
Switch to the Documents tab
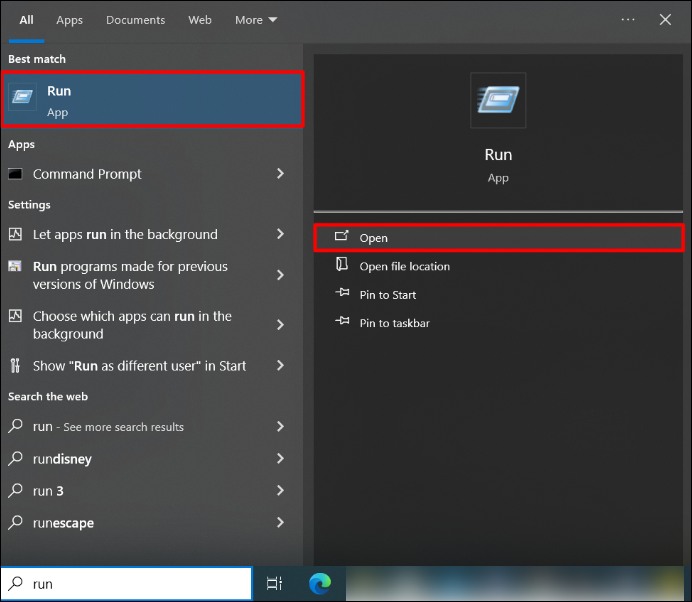tap(135, 20)
